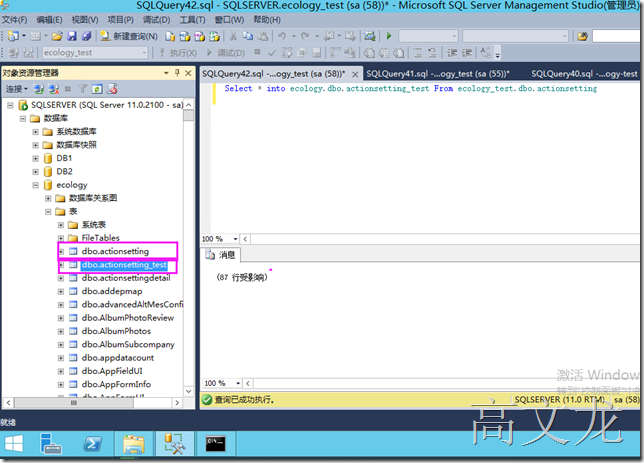Click the Copy icon in toolbar
Screen dimensions: 644x463
click(248, 36)
